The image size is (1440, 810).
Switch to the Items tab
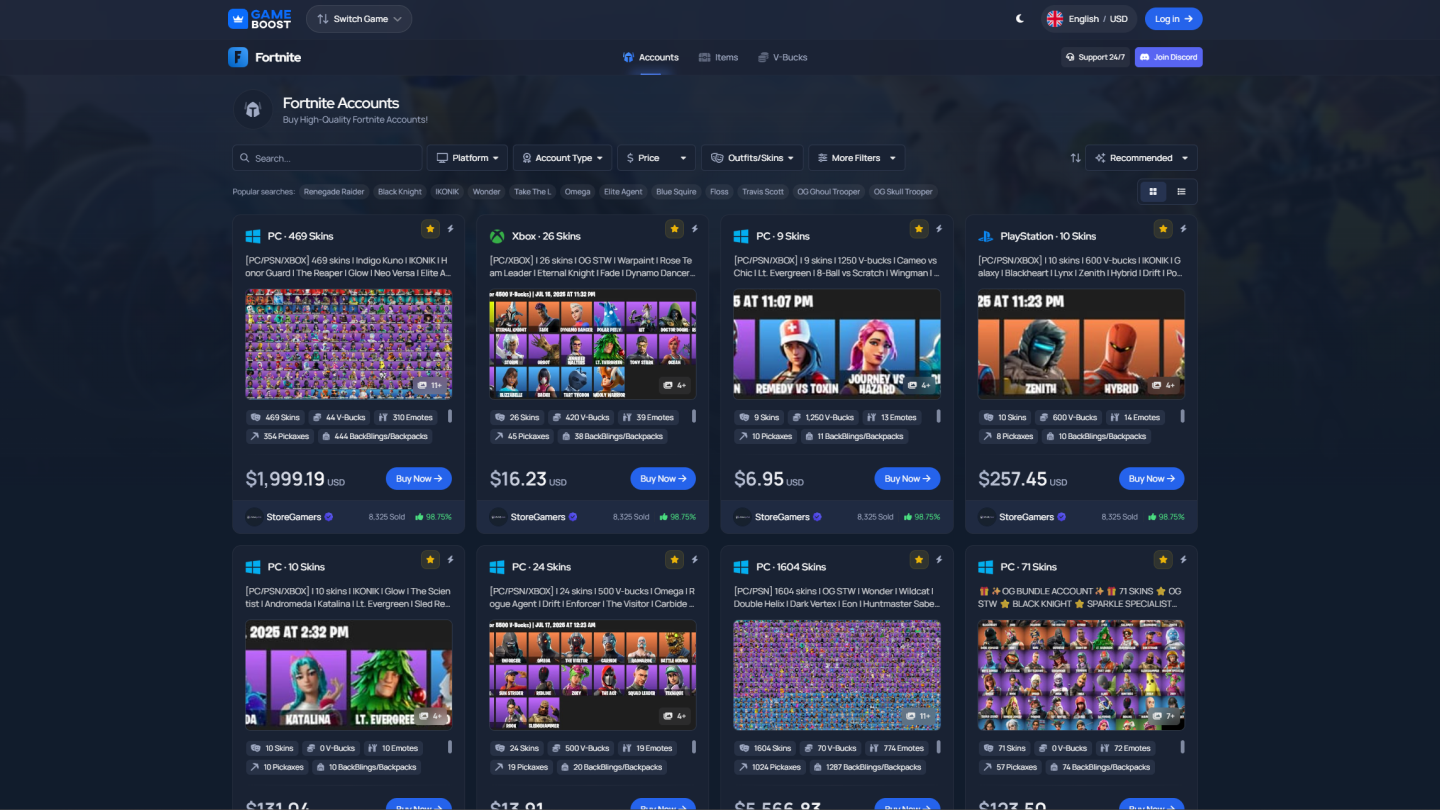click(718, 57)
